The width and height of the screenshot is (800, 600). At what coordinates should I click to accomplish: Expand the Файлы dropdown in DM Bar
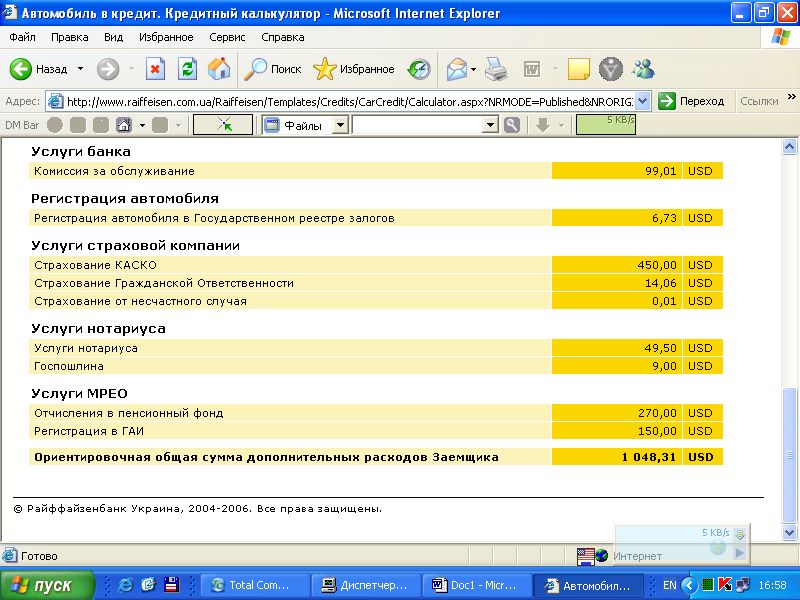[x=340, y=125]
